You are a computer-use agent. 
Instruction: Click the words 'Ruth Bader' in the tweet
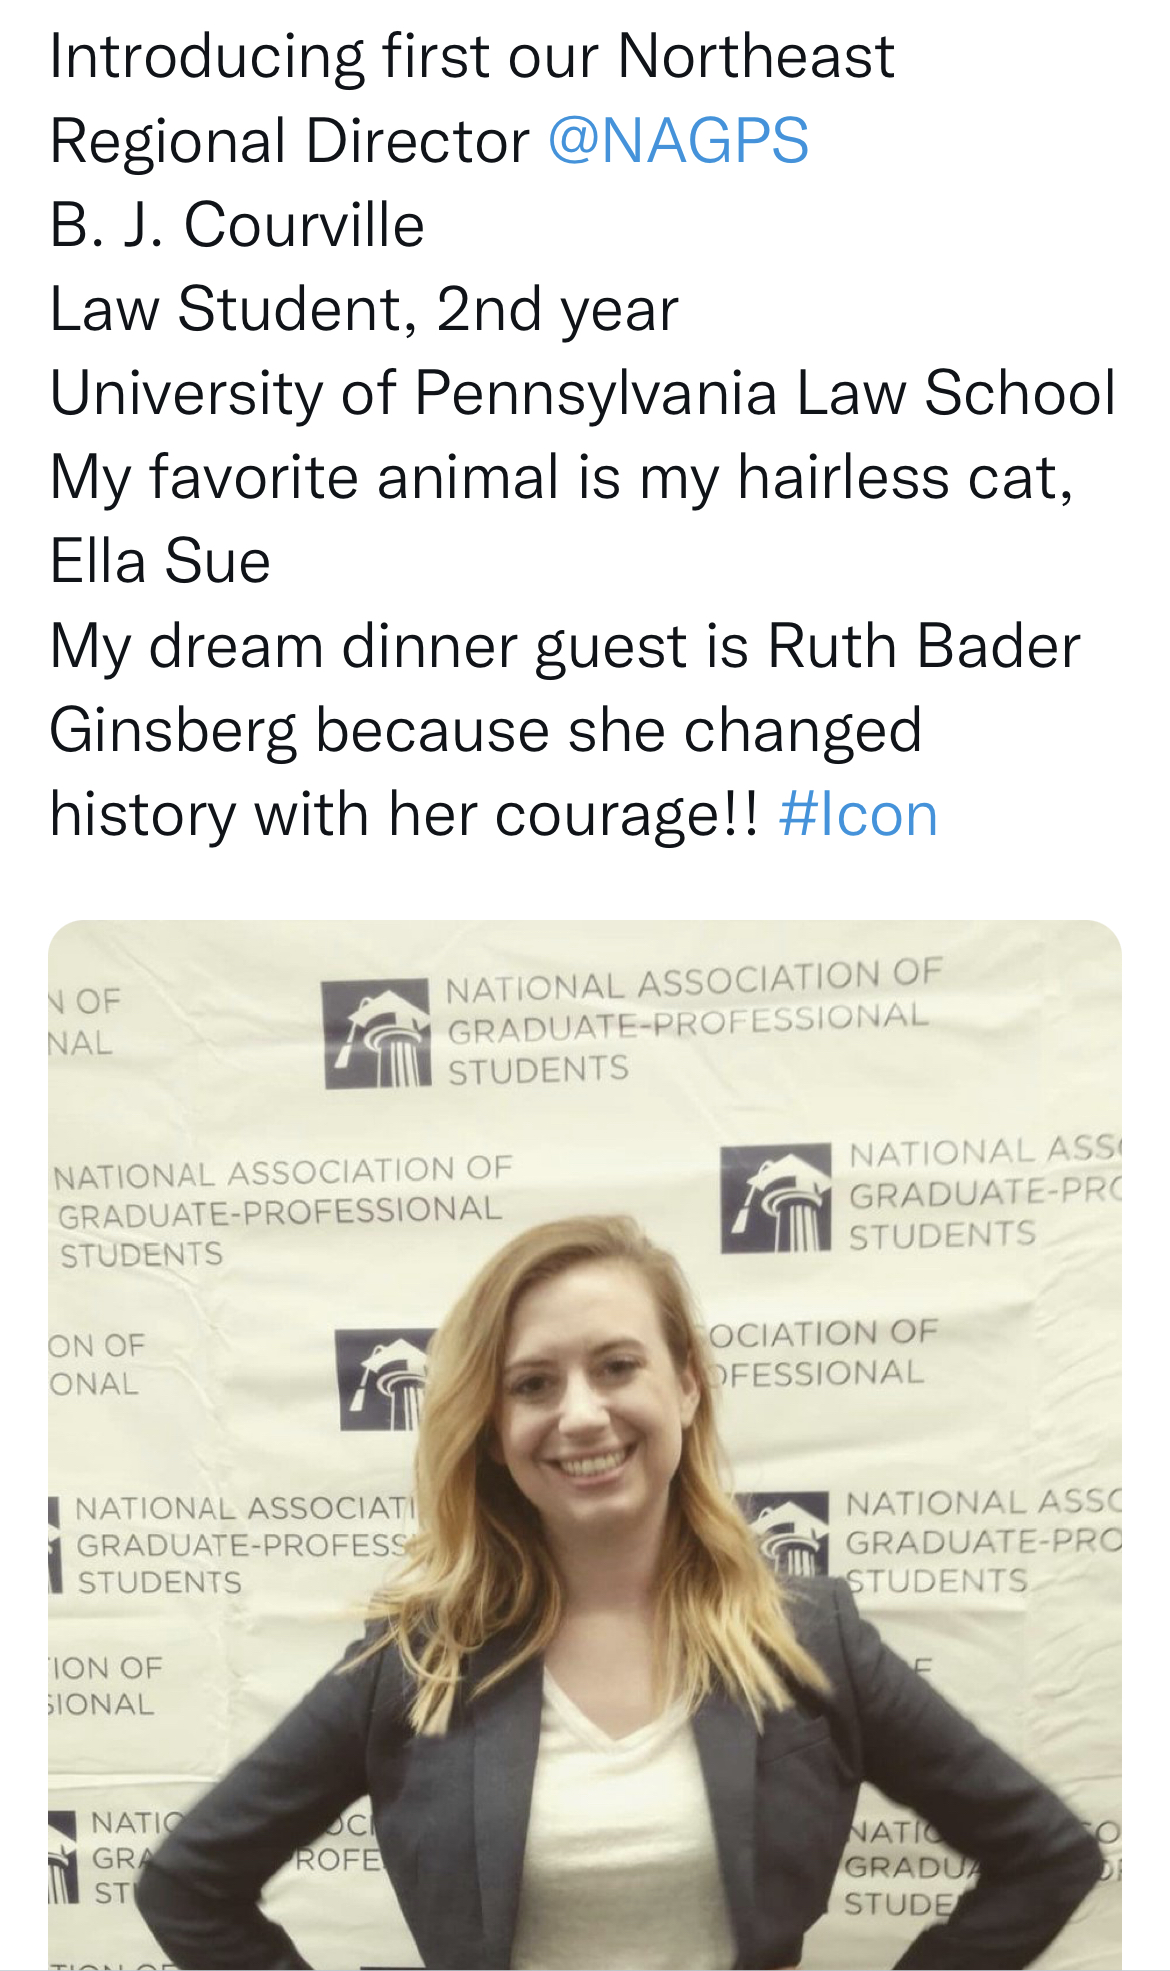(x=924, y=646)
